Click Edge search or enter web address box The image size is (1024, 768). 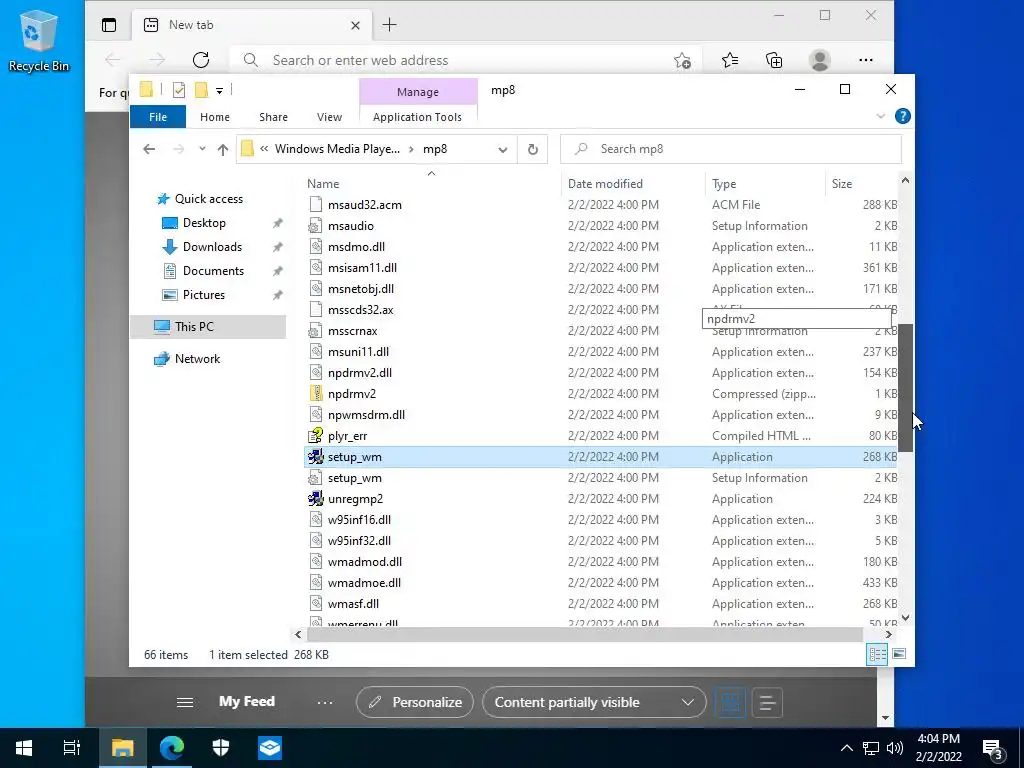[x=467, y=60]
